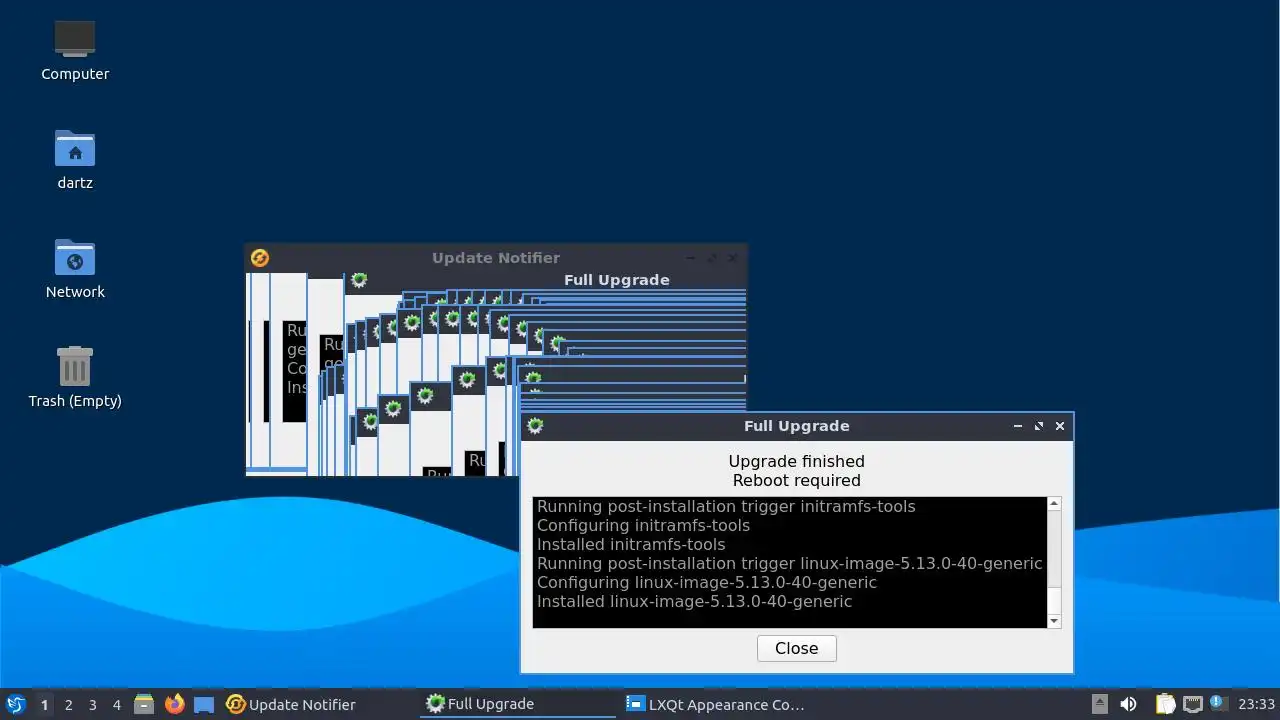
Task: Click the scroll down arrow in upgrade log
Action: coord(1053,621)
